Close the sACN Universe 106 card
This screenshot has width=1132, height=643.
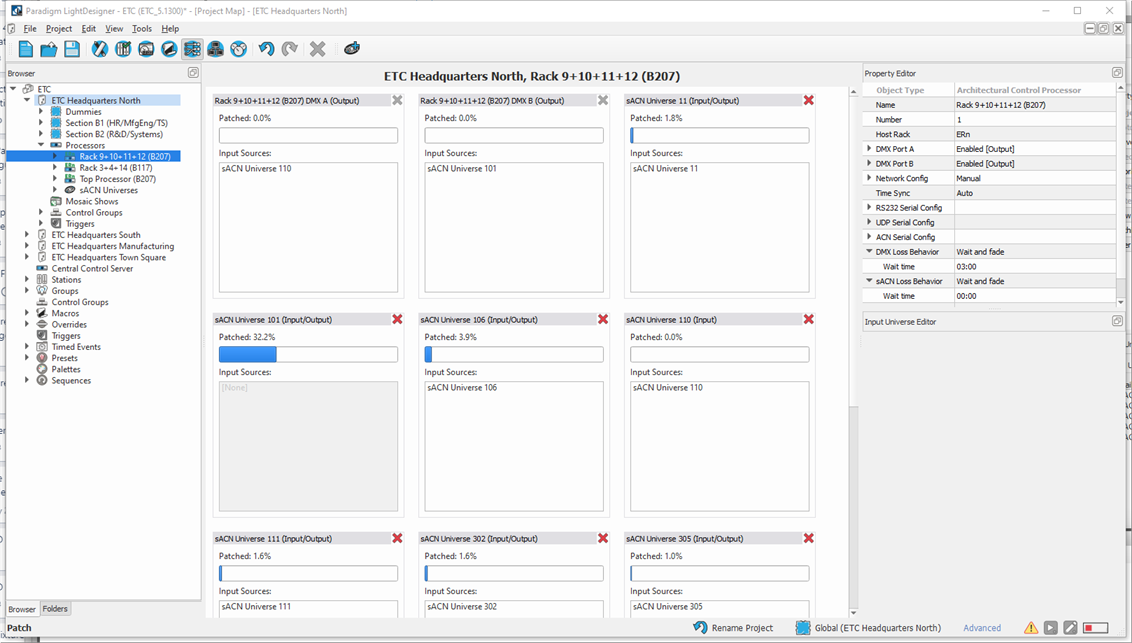point(603,319)
